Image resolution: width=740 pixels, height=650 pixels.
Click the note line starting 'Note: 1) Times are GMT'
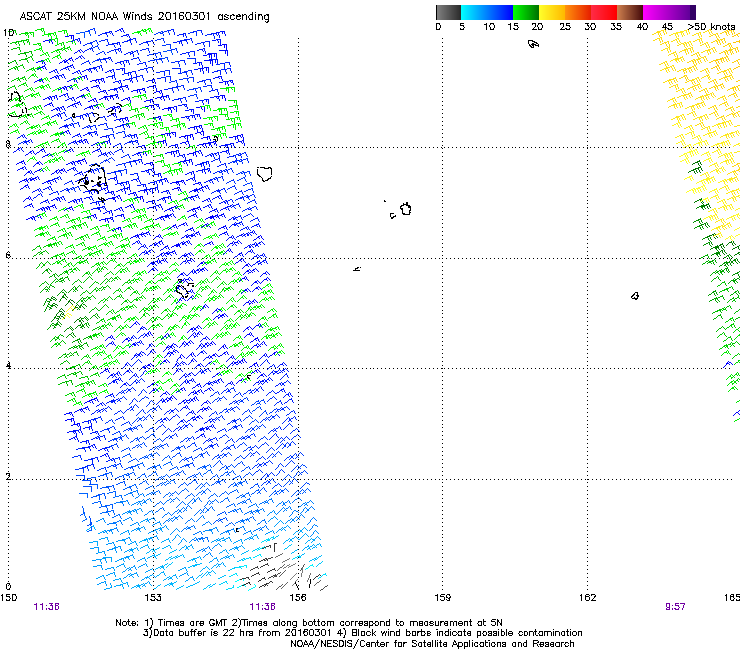[x=309, y=623]
